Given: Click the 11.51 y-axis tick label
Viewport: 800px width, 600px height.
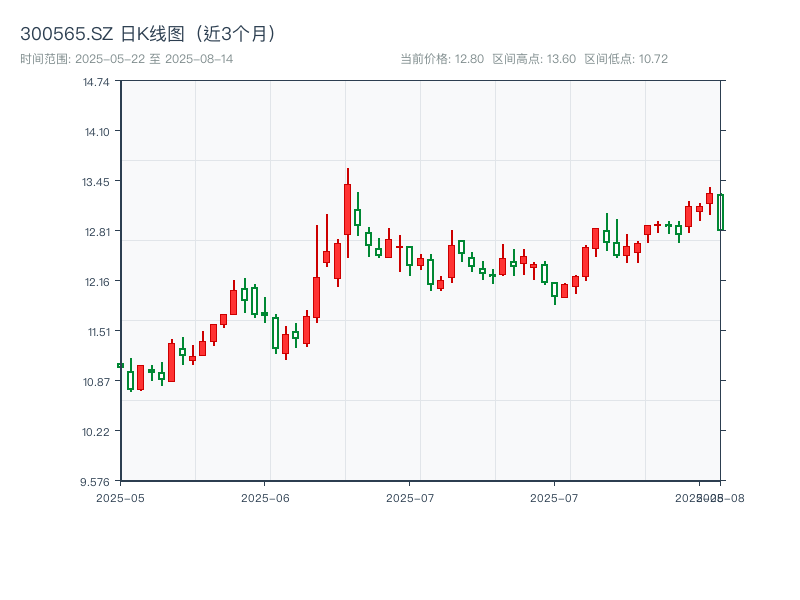Looking at the screenshot, I should 96,332.
